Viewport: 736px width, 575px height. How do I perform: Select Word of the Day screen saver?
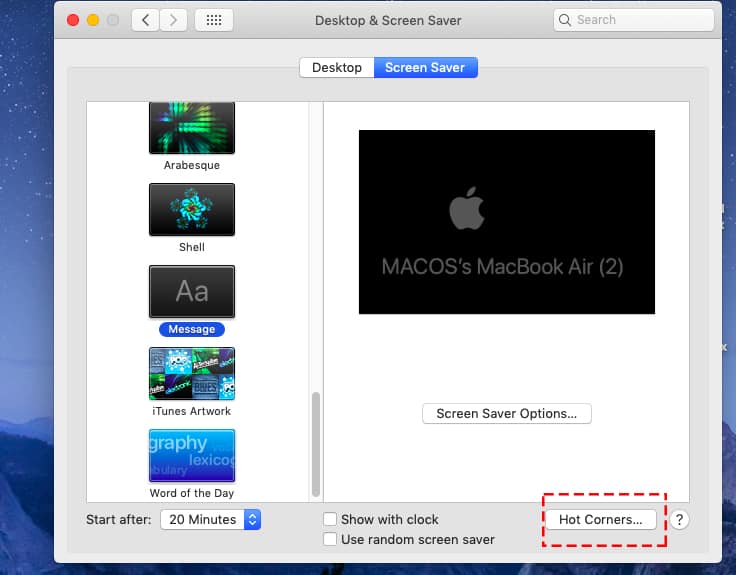click(x=192, y=455)
